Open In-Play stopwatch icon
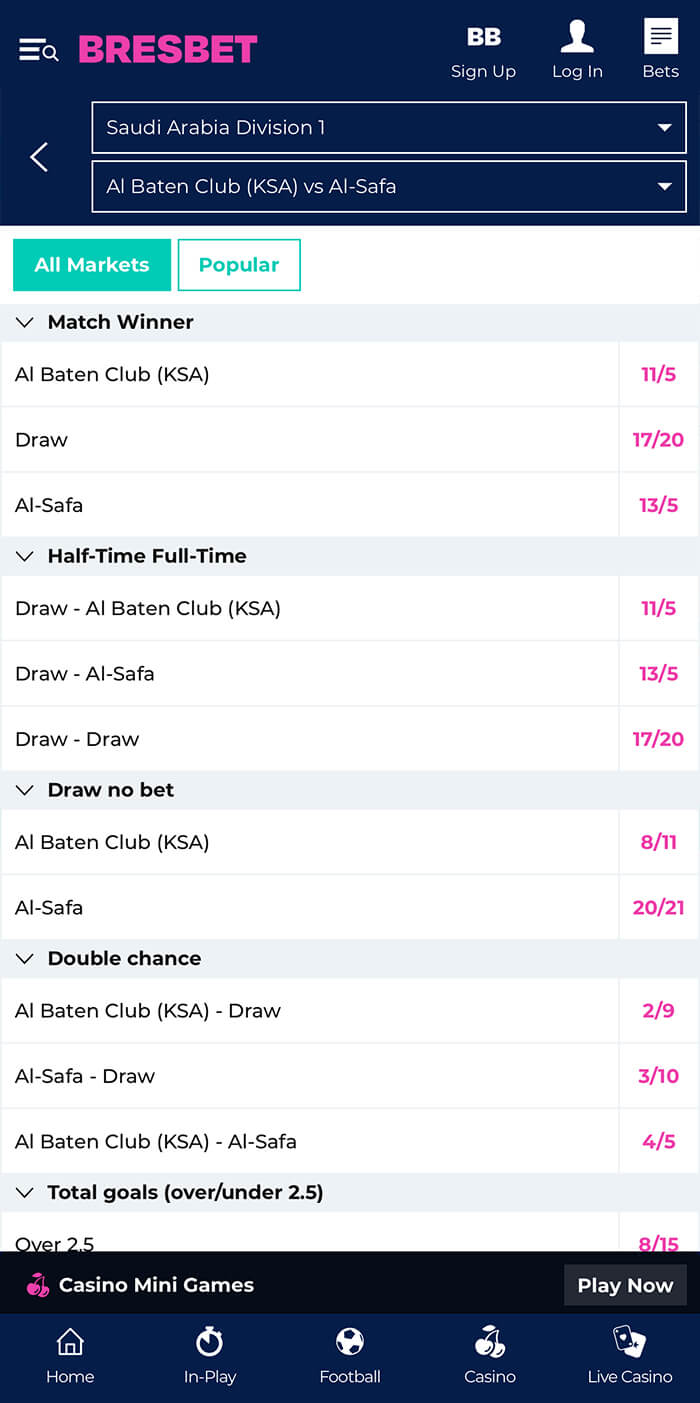700x1403 pixels. coord(210,1340)
